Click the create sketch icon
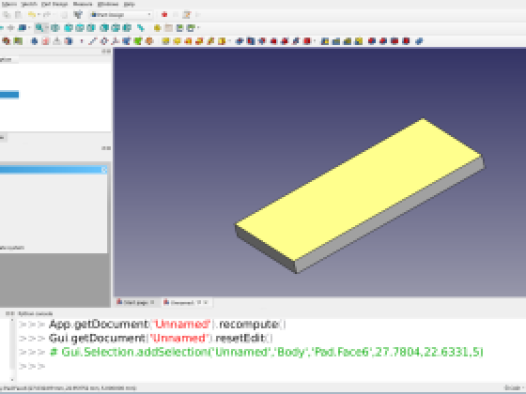 (18, 41)
